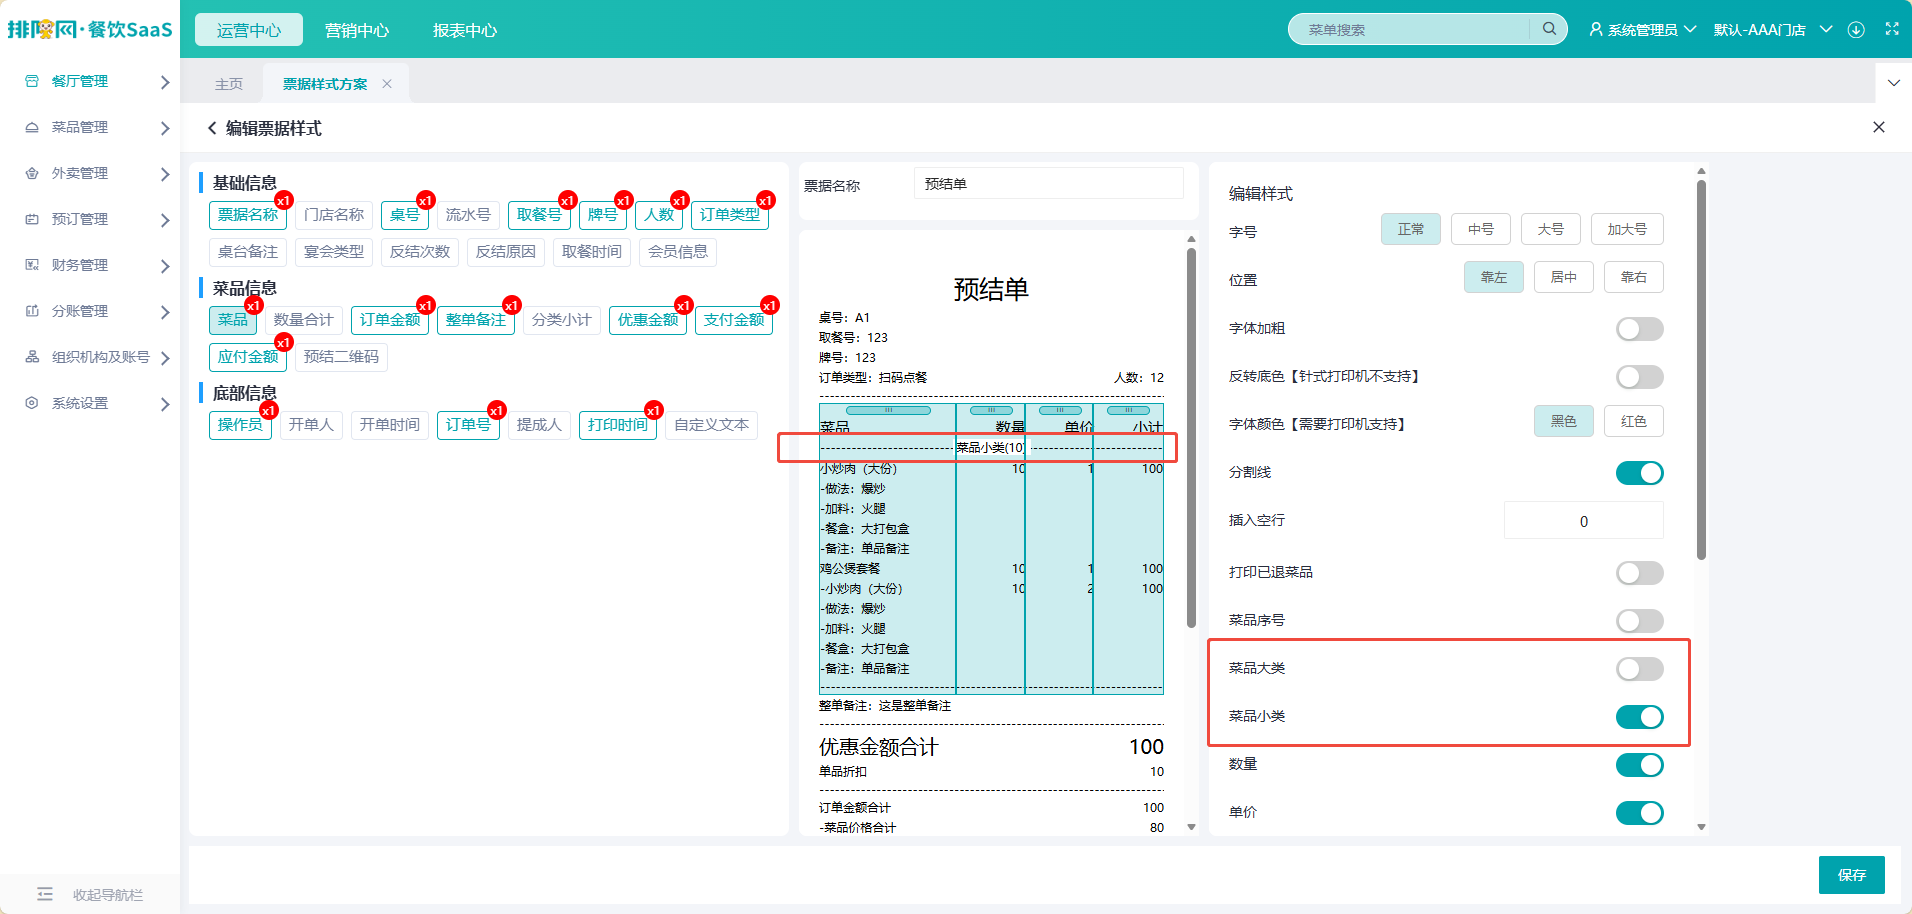The width and height of the screenshot is (1912, 914).
Task: Close the edit panel with the X
Action: click(1879, 127)
